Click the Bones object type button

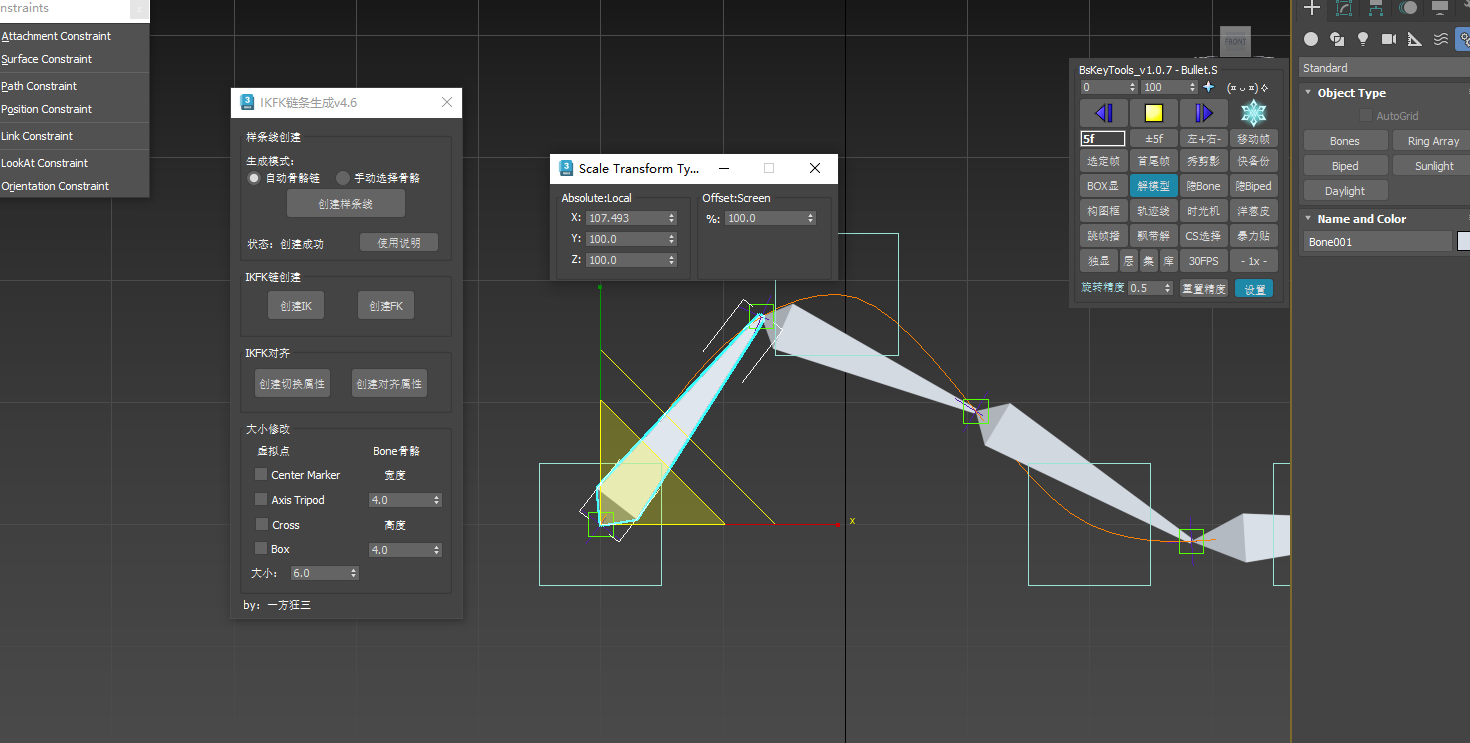[1345, 141]
